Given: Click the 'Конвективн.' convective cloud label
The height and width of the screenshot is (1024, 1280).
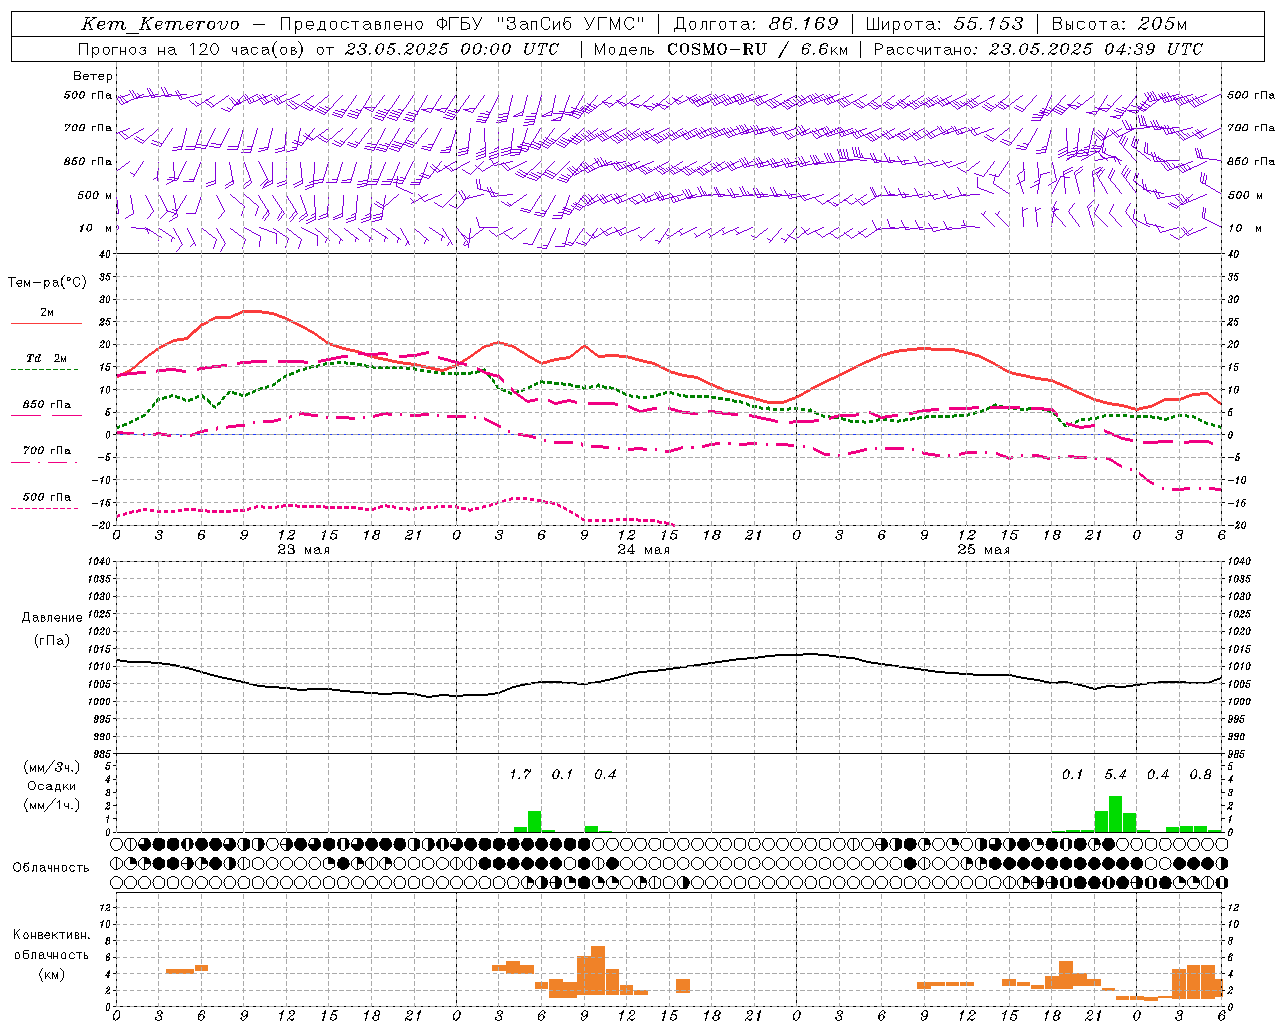Looking at the screenshot, I should point(51,935).
